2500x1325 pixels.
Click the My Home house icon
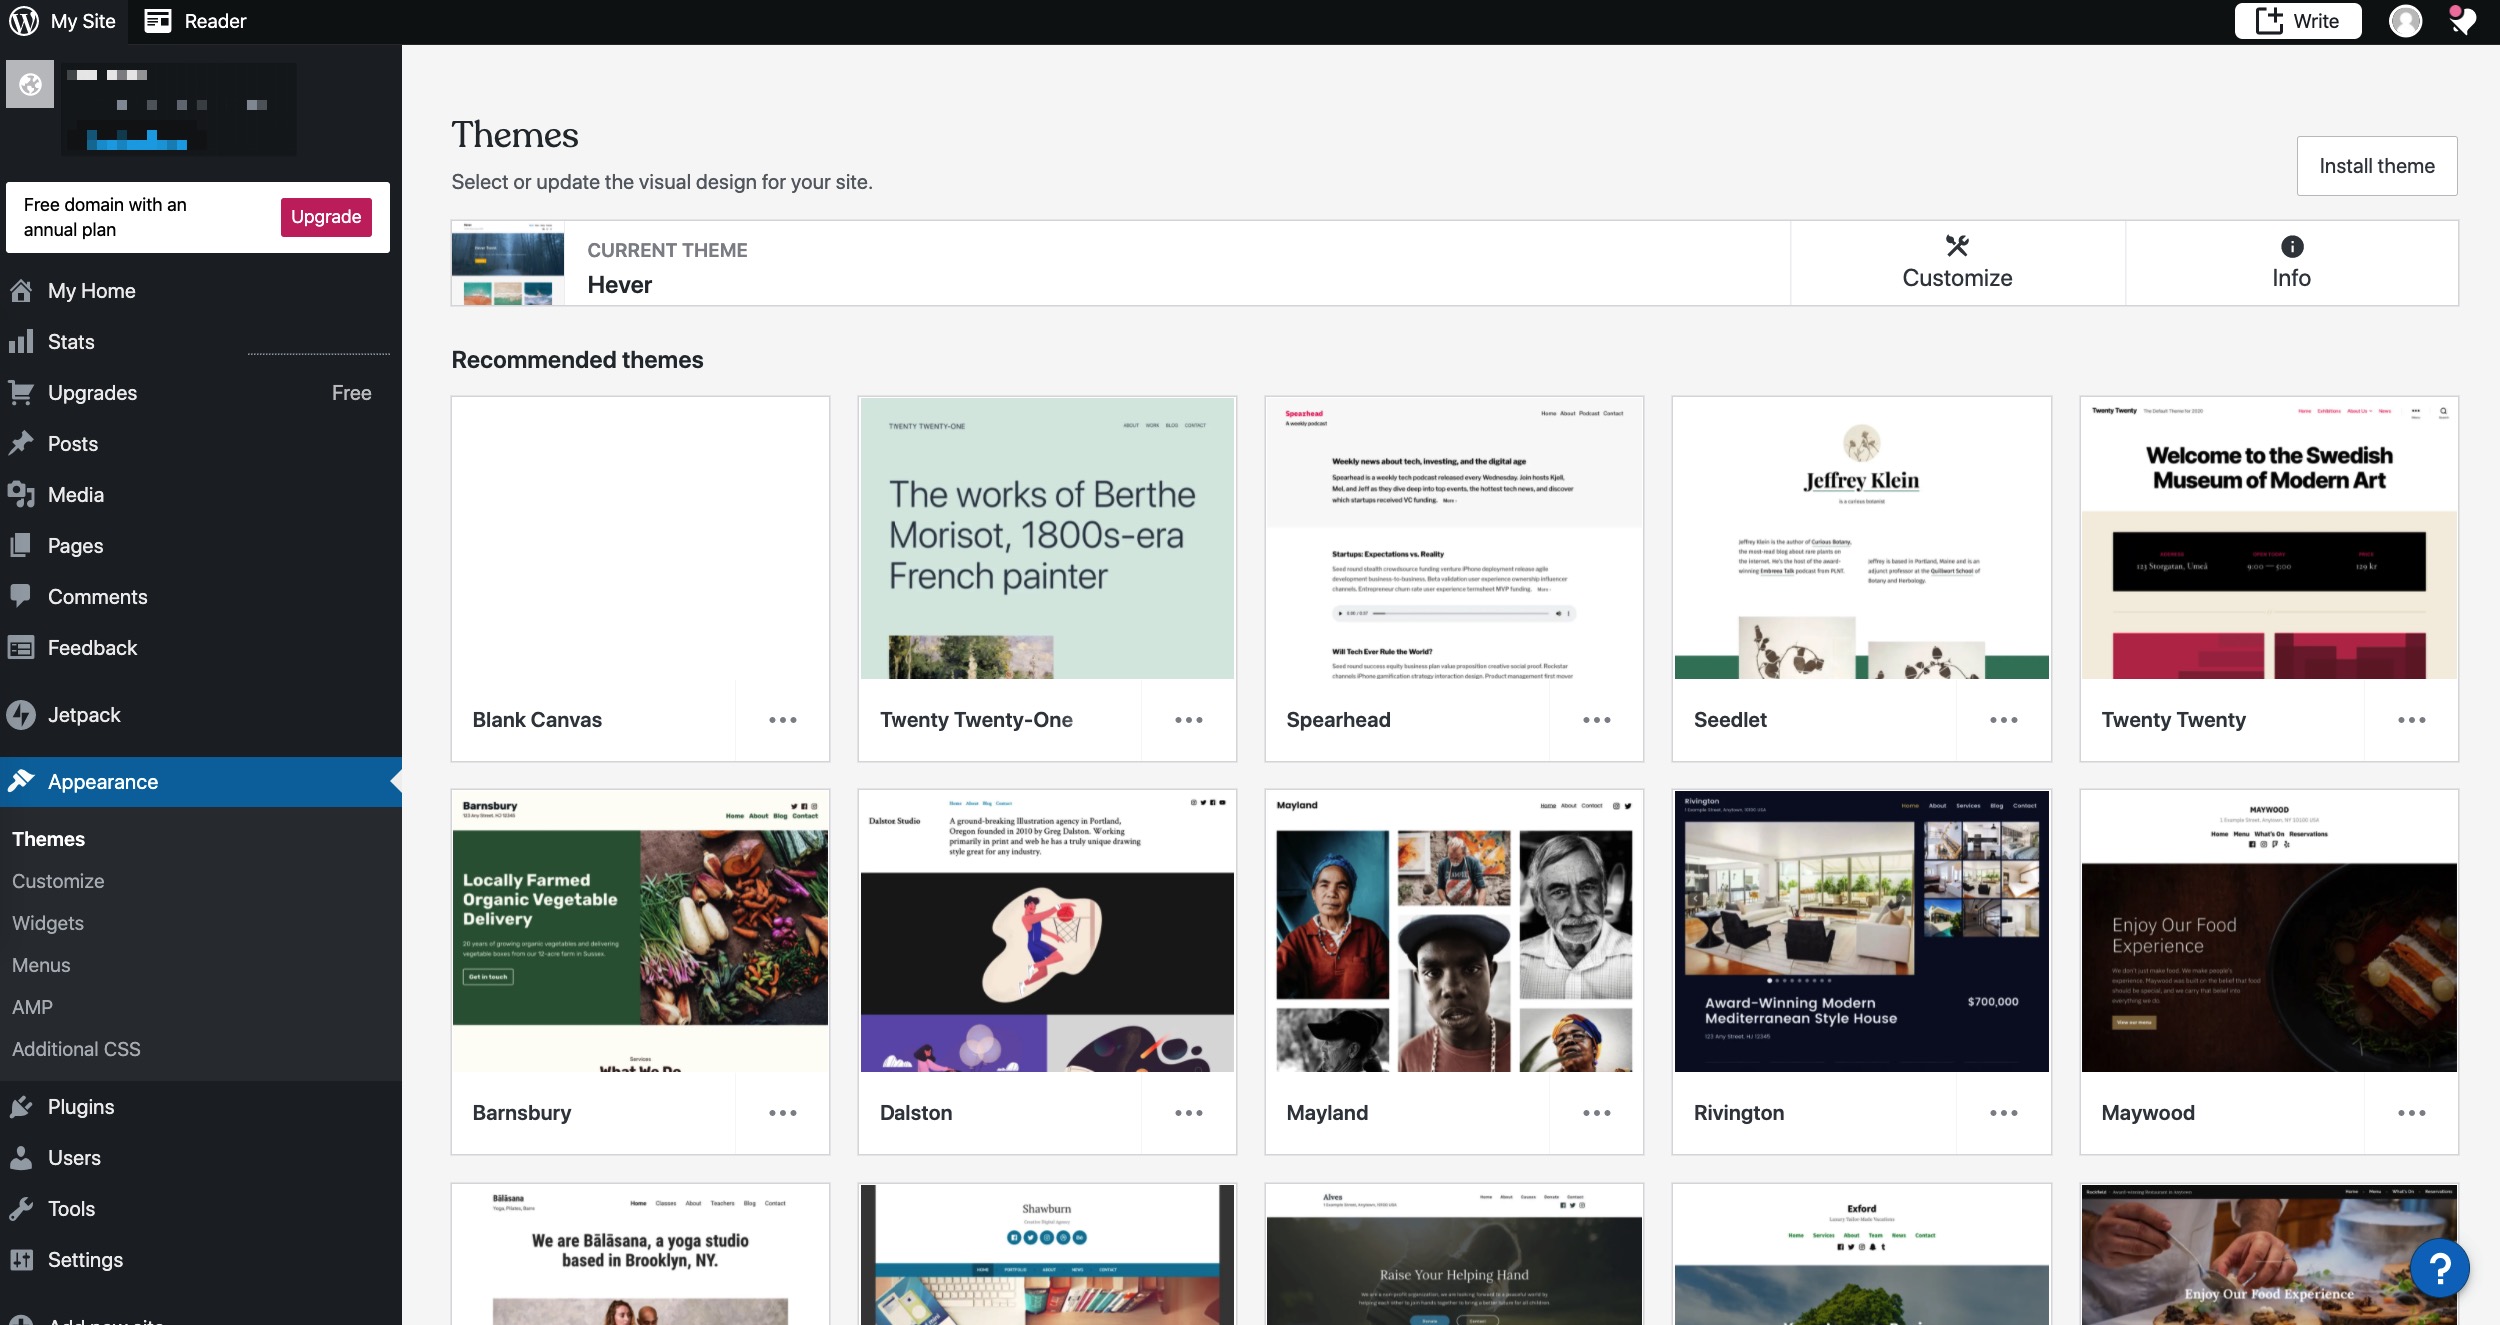[x=21, y=291]
